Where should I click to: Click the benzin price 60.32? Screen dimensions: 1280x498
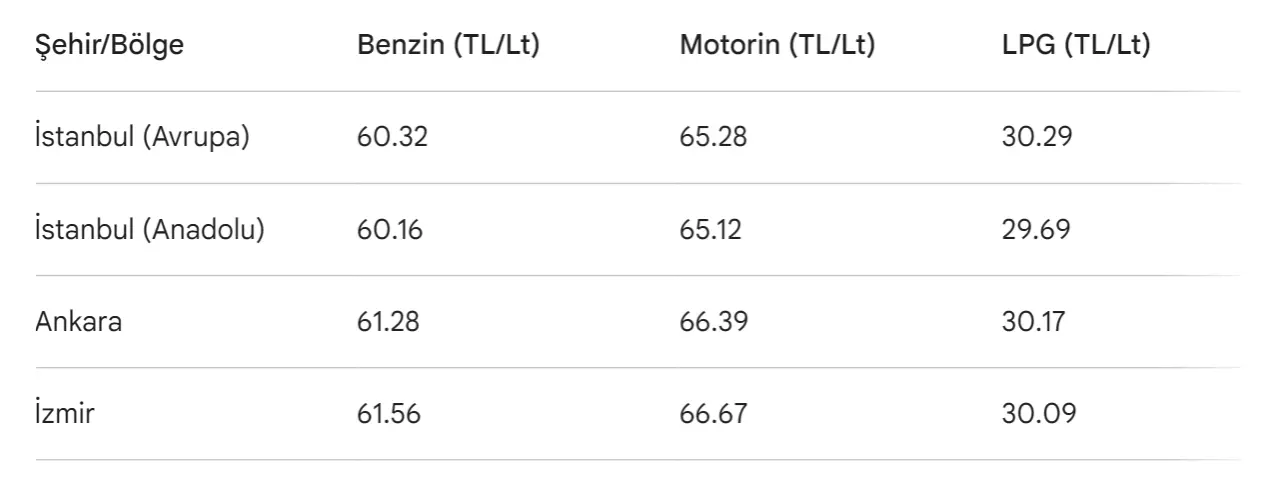pyautogui.click(x=392, y=137)
